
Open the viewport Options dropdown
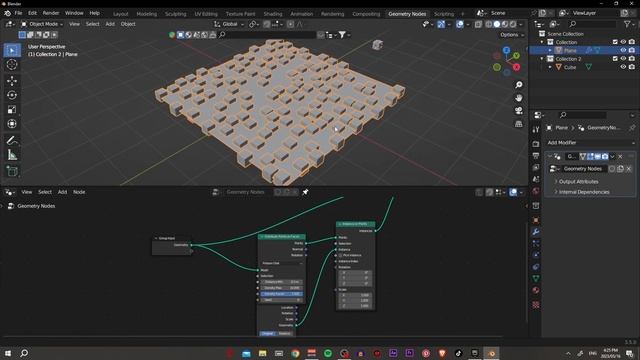[x=512, y=35]
